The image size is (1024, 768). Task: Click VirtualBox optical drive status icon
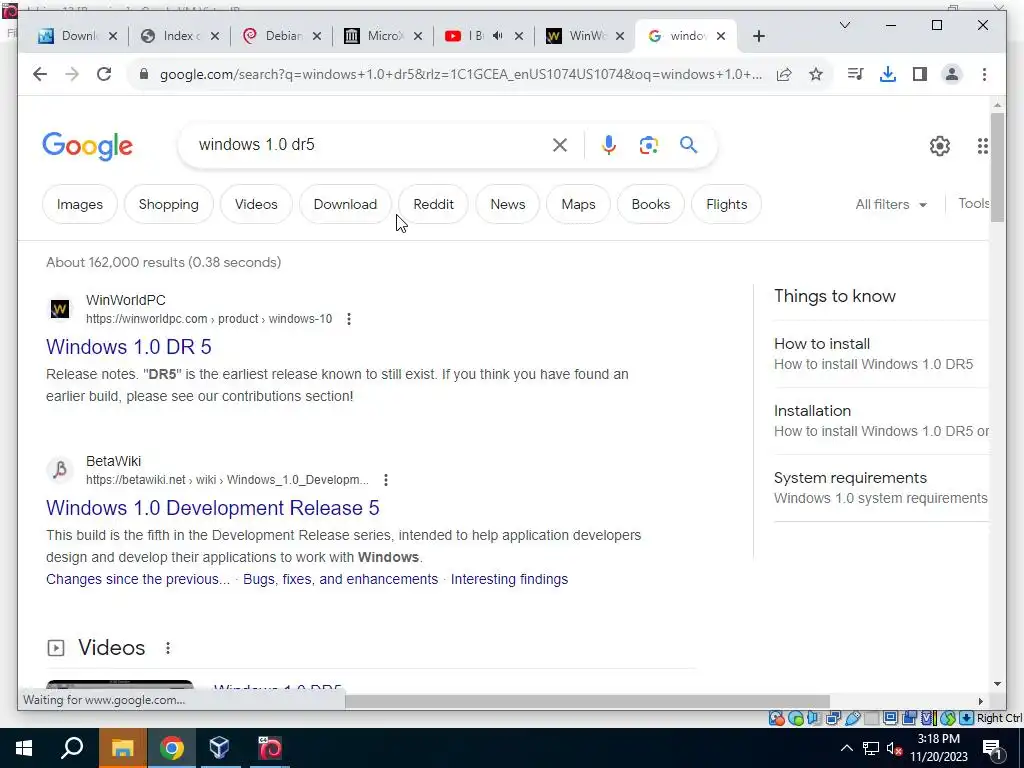coord(796,718)
